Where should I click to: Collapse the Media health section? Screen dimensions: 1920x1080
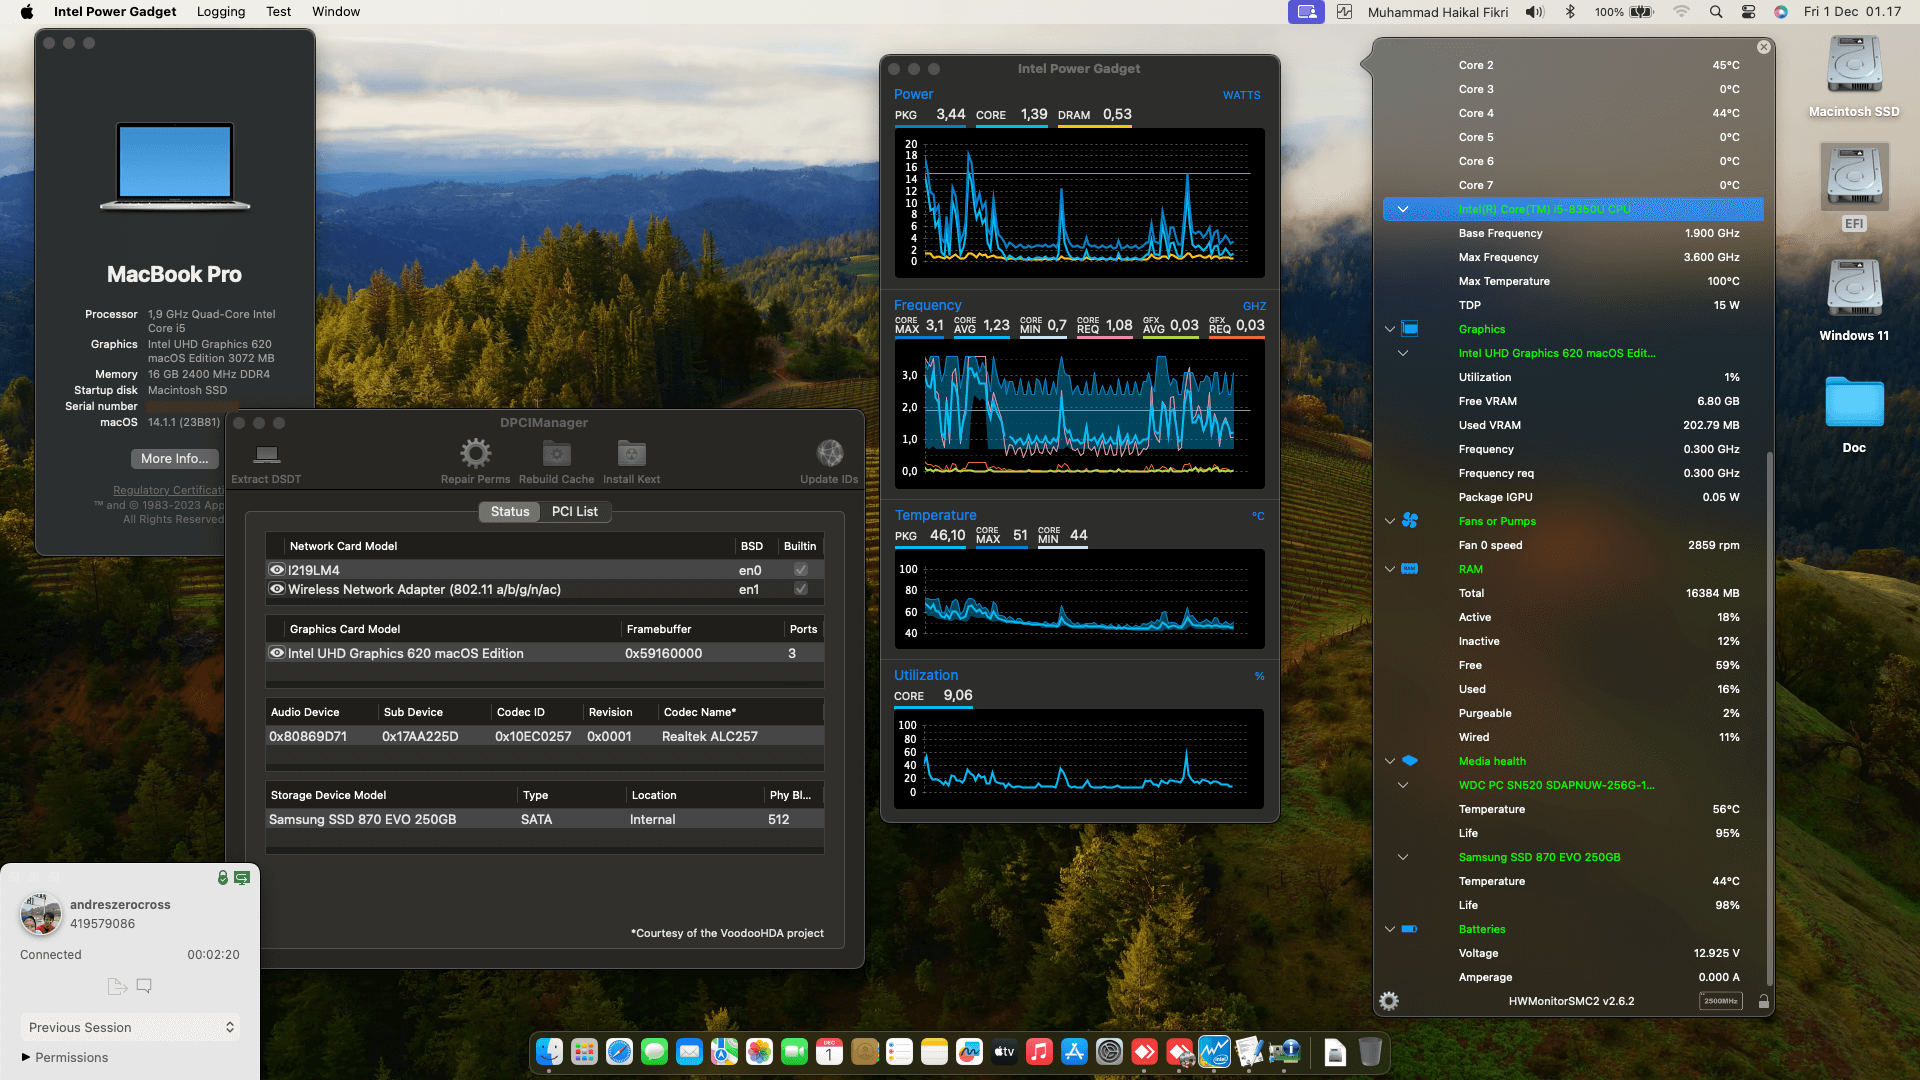pos(1390,761)
